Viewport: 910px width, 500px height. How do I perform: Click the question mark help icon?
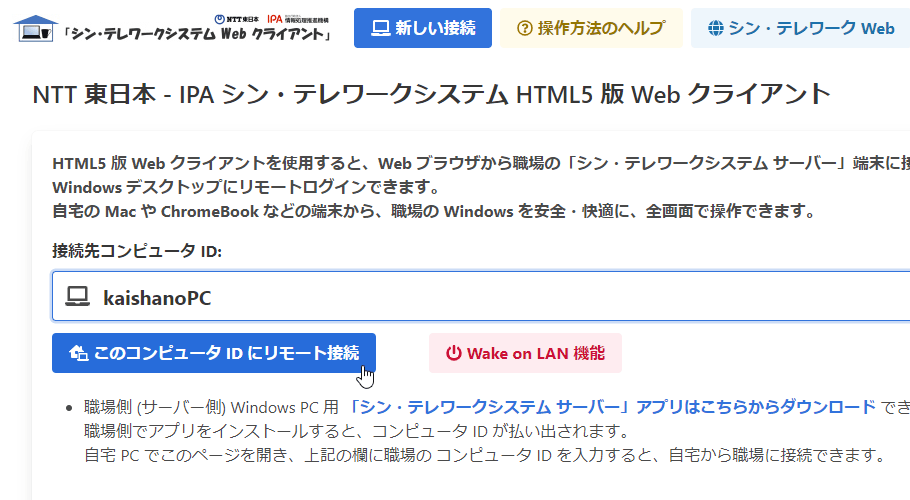coord(525,28)
